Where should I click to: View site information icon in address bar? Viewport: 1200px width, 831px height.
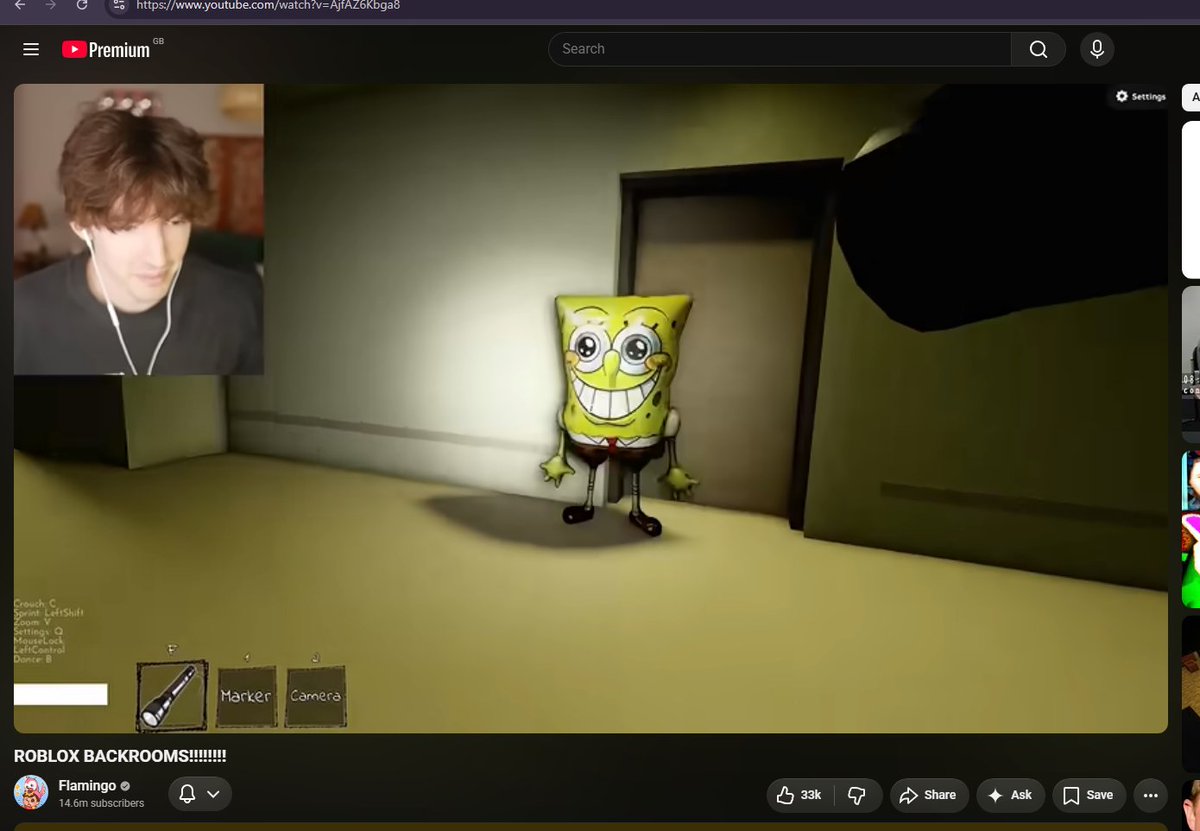pos(117,5)
